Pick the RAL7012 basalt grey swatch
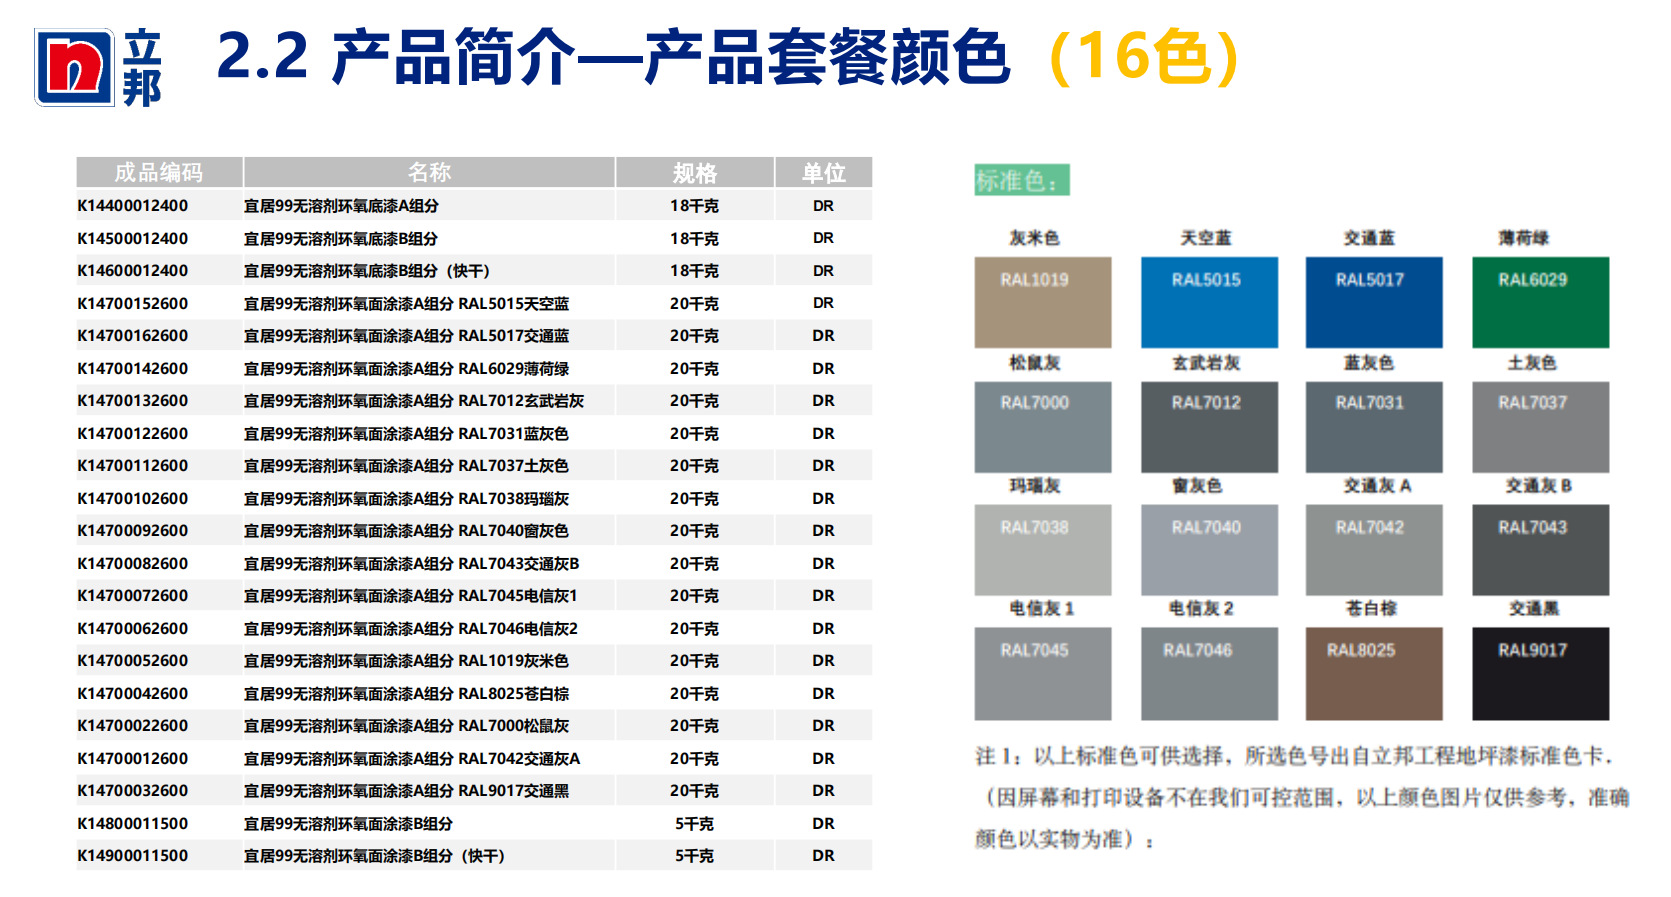1671x897 pixels. click(1209, 427)
